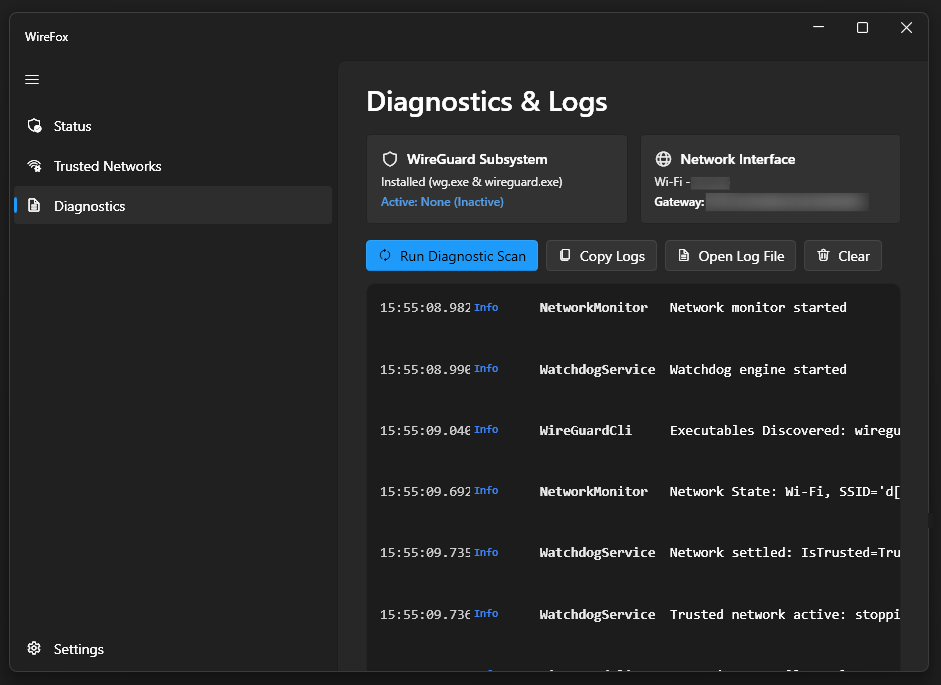Screen dimensions: 941x685
Task: Click the Trusted Networks wifi icon
Action: (x=34, y=166)
